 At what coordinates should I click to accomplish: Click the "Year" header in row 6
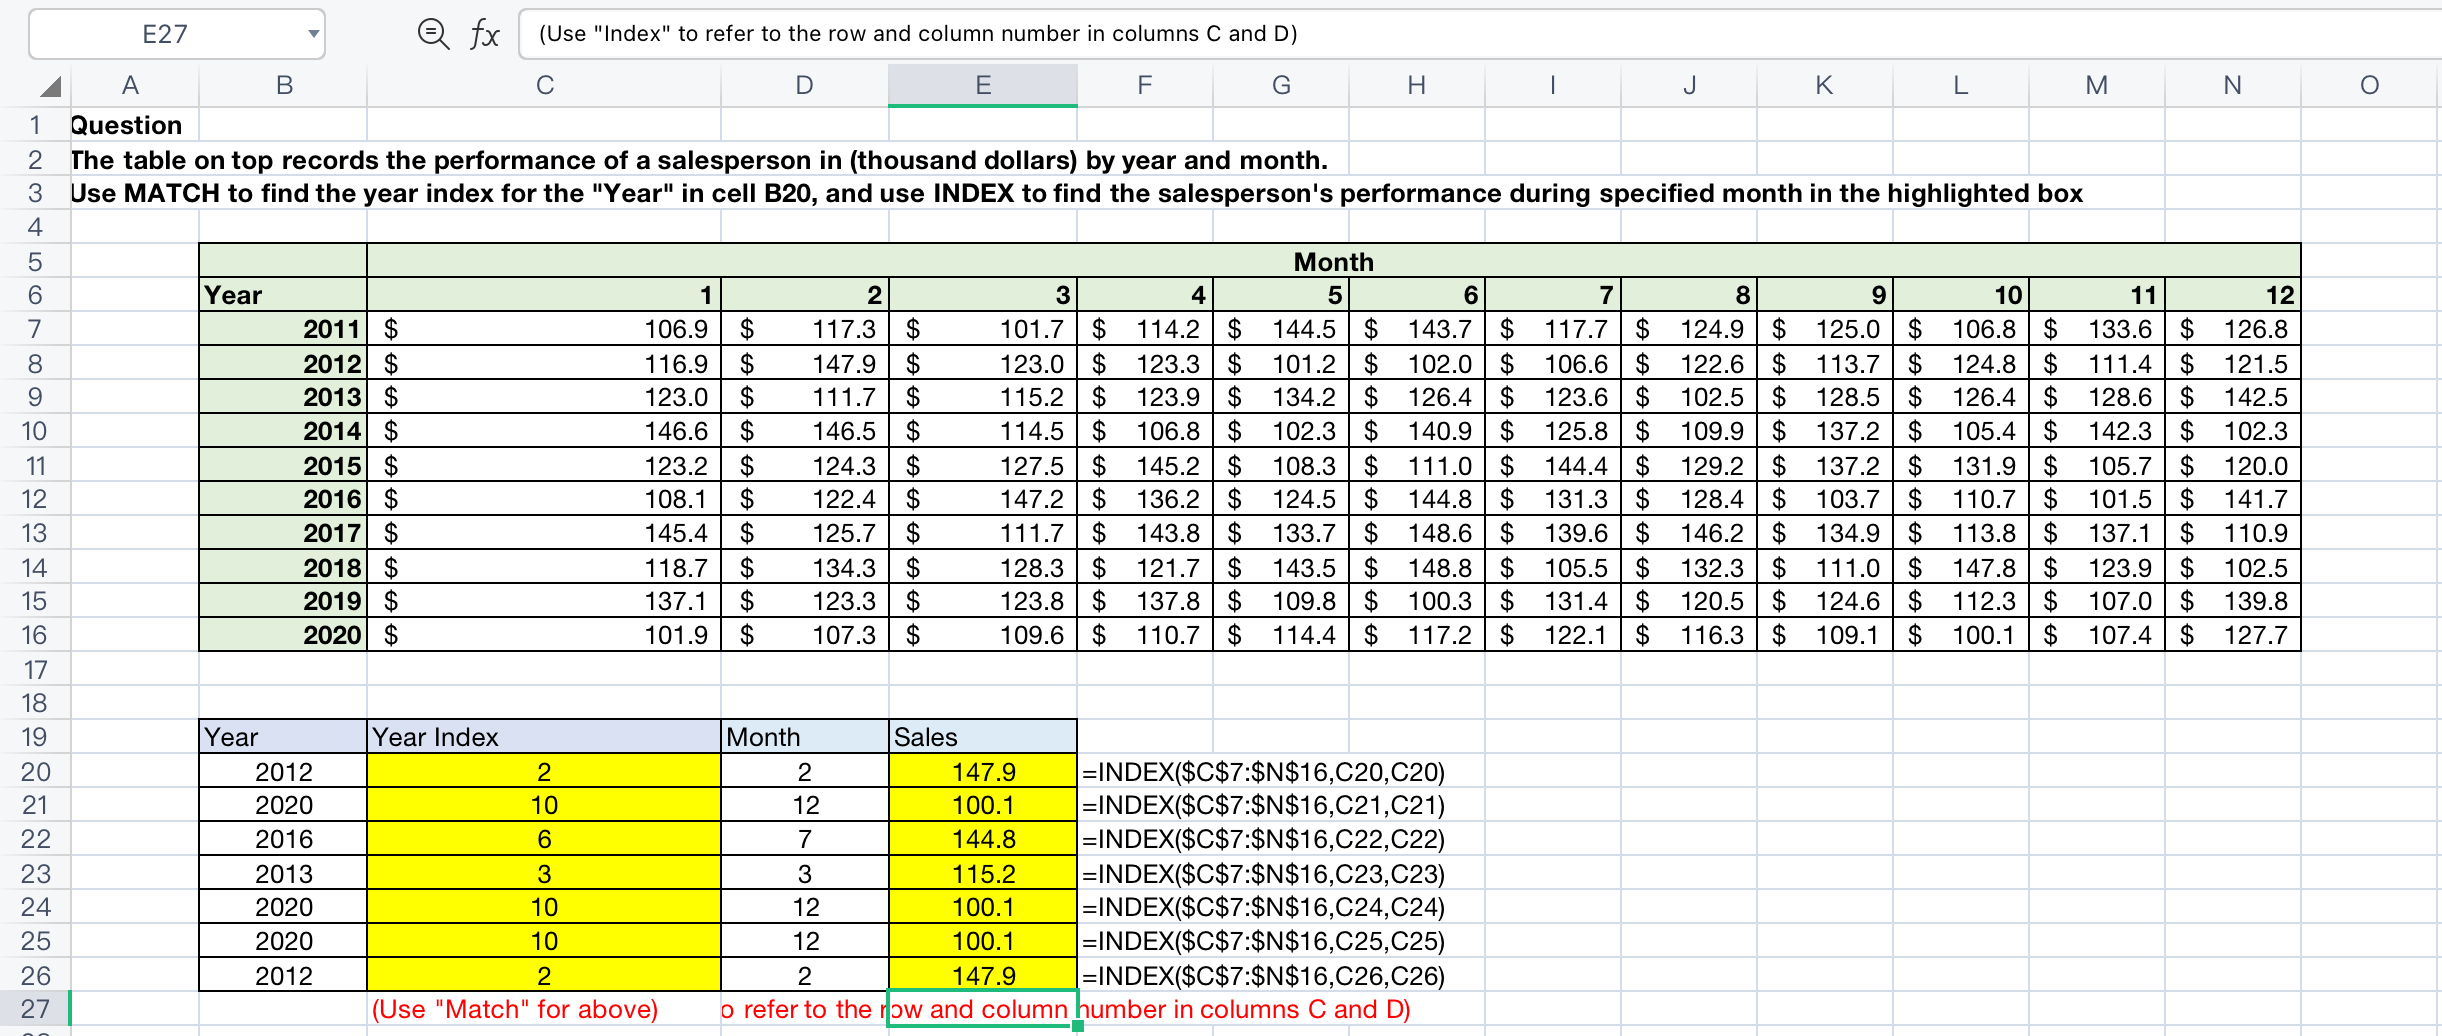point(283,295)
